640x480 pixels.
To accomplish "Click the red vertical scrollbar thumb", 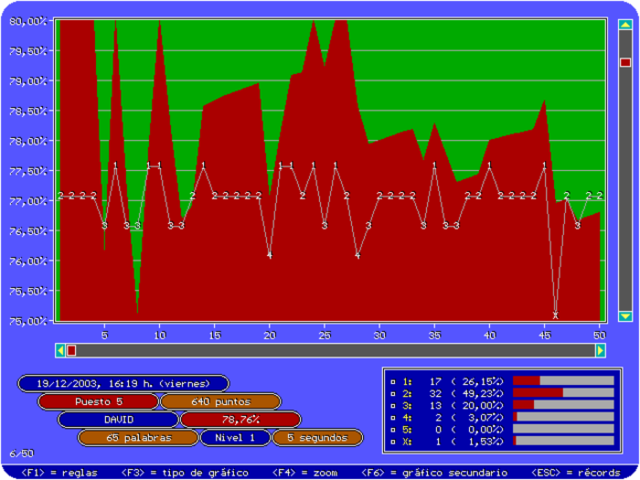I will click(x=625, y=62).
